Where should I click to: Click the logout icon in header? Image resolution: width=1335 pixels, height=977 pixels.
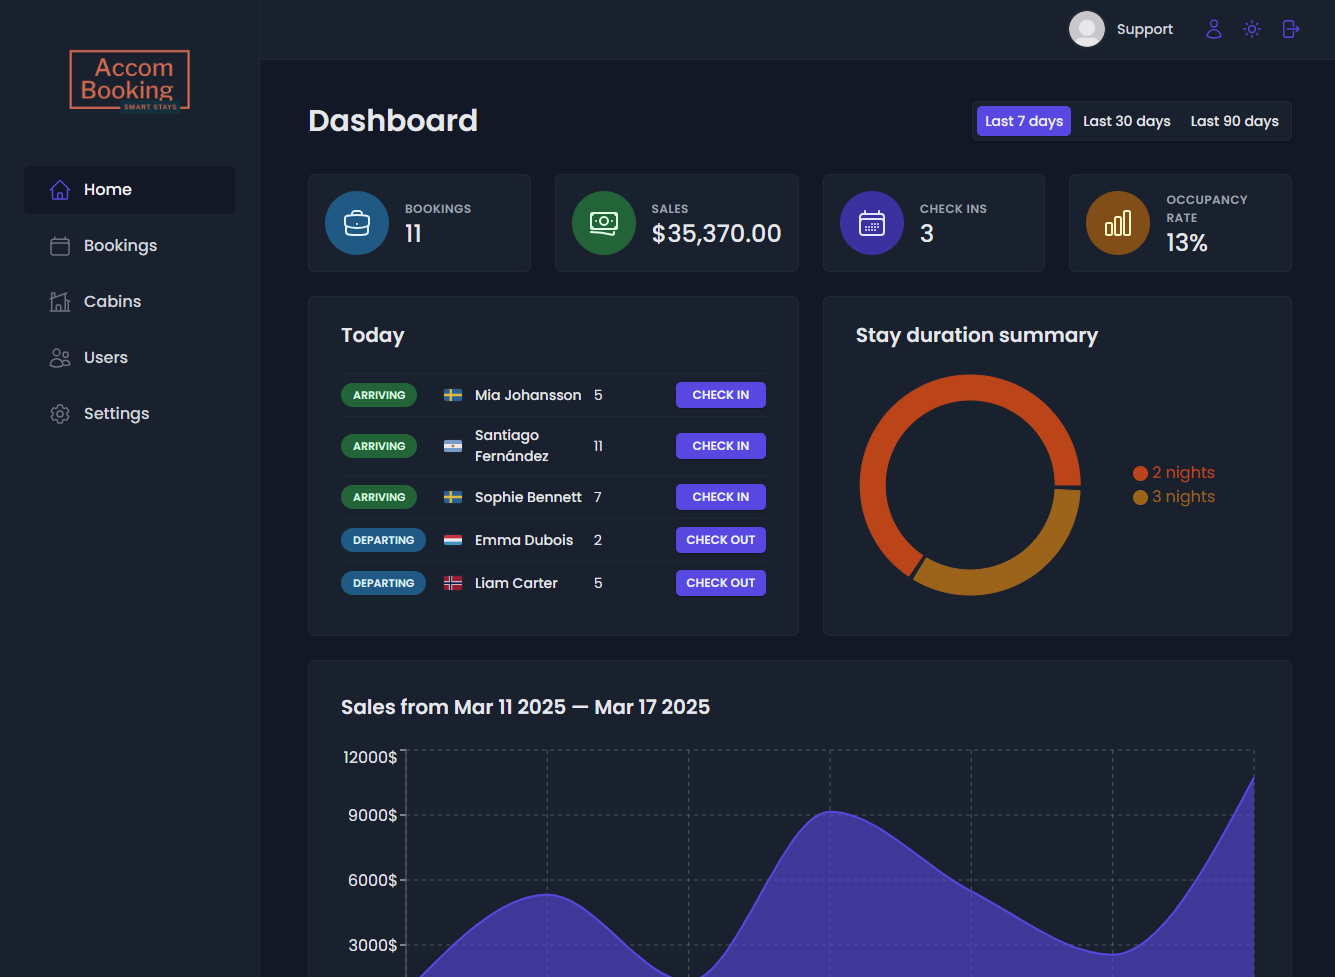coord(1291,29)
